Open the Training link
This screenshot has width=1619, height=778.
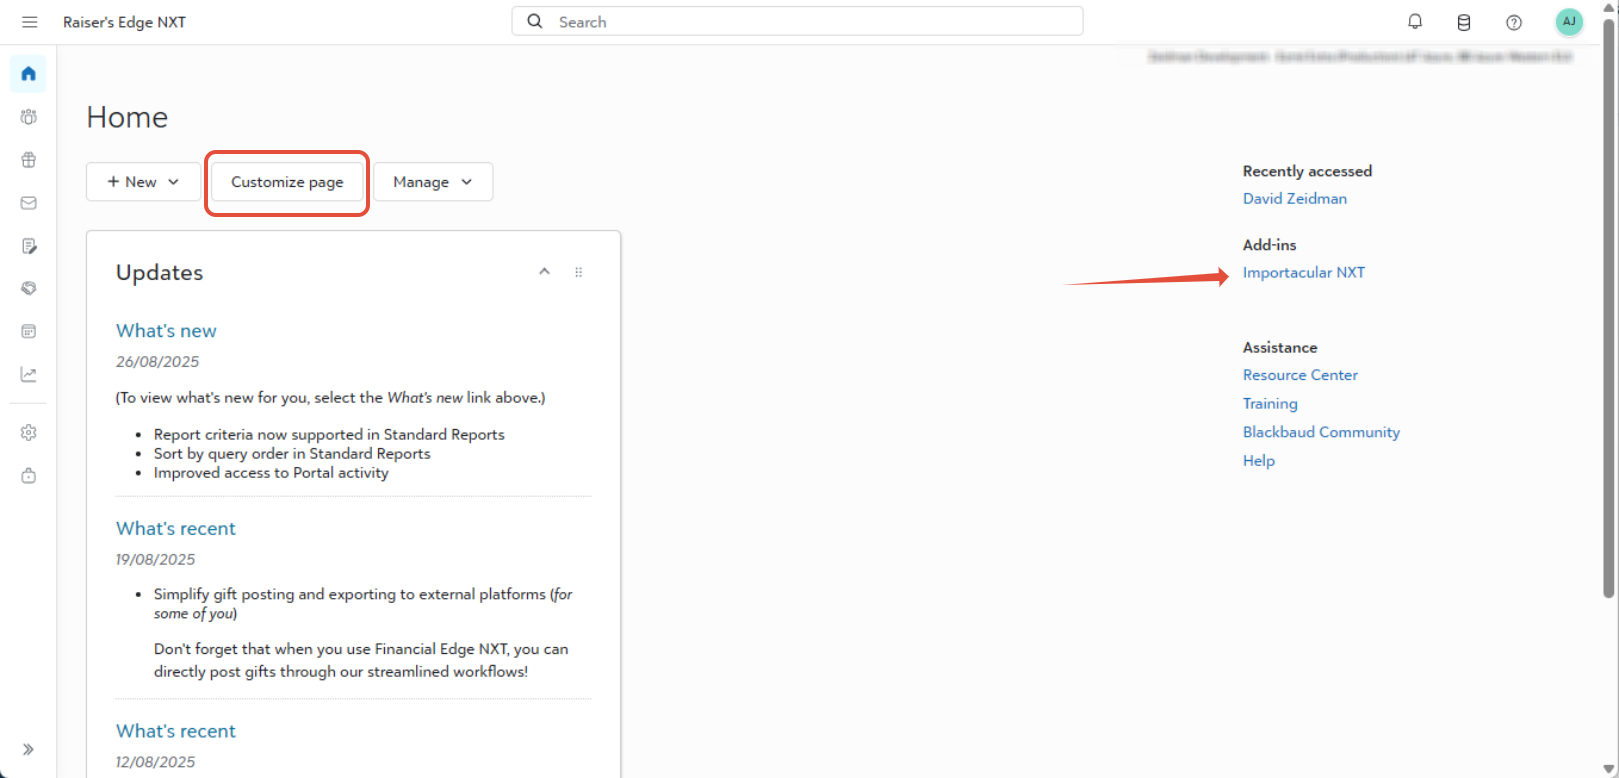click(x=1270, y=404)
